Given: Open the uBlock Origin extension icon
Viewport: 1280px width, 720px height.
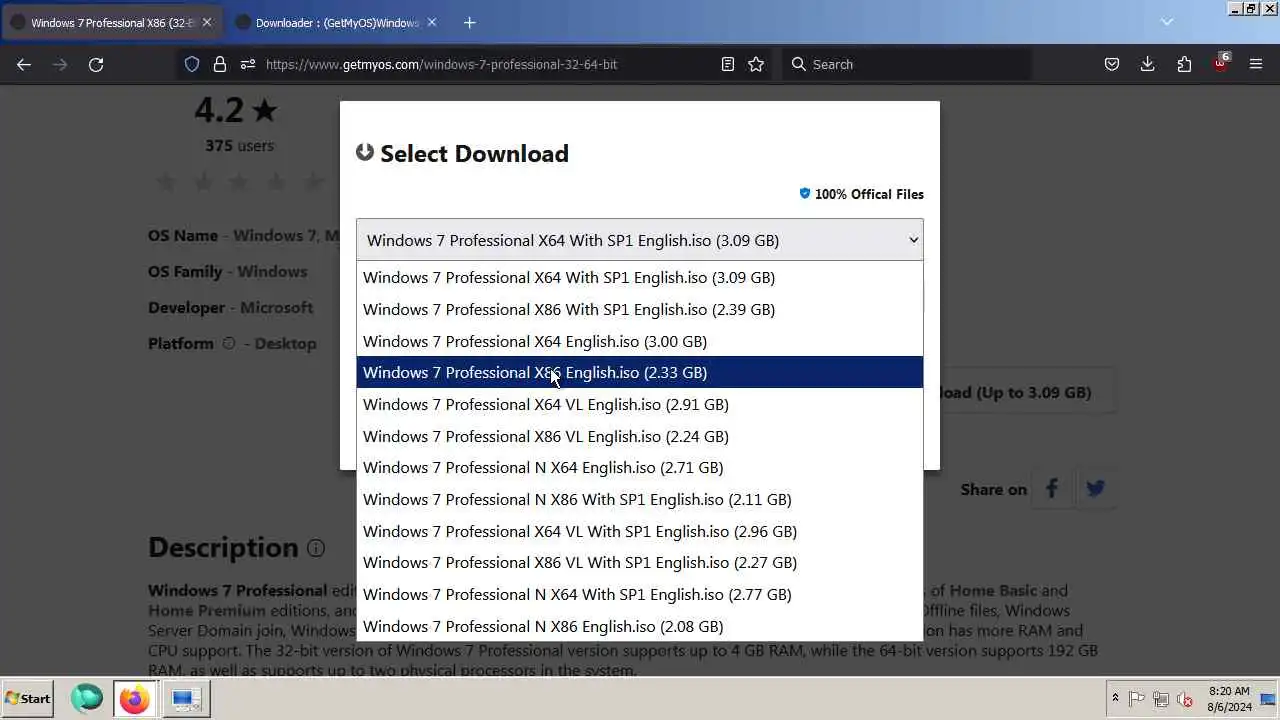Looking at the screenshot, I should click(x=1221, y=62).
